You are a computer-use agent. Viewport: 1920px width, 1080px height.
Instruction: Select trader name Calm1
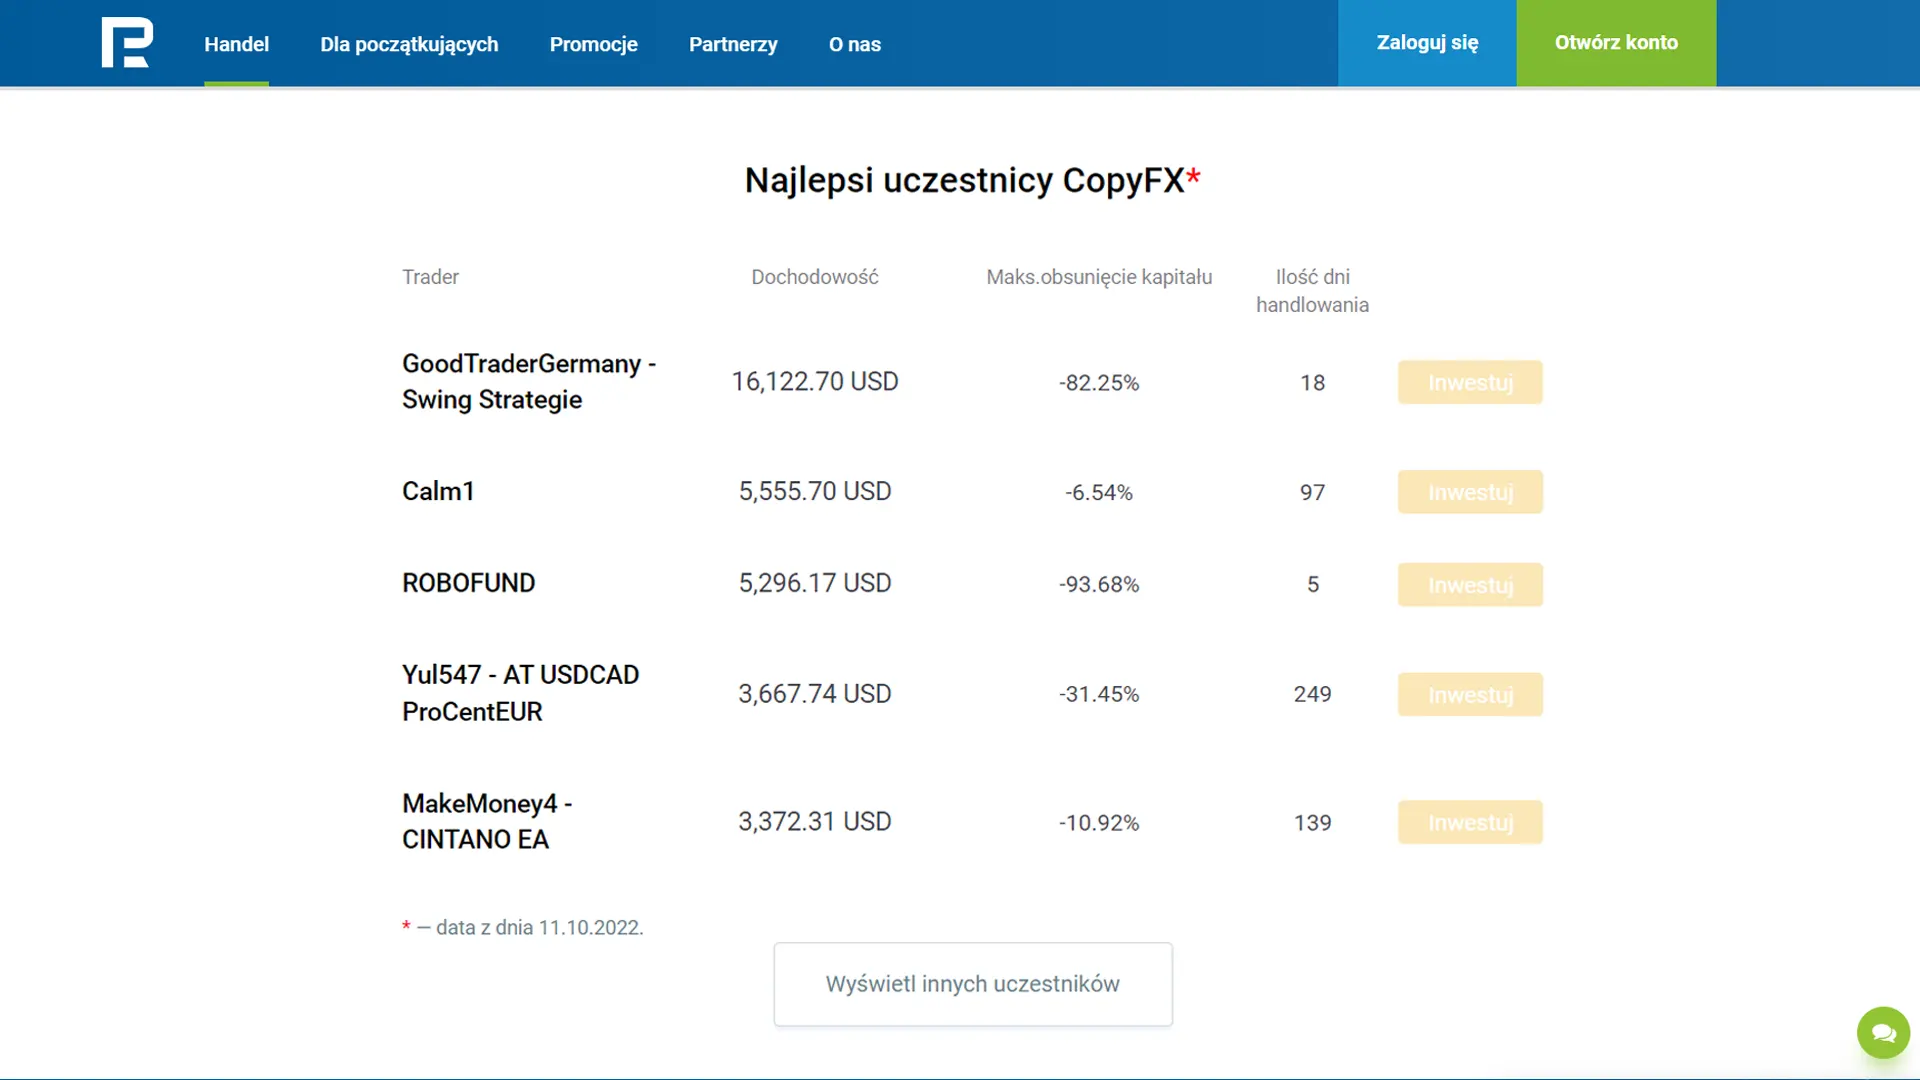(438, 491)
